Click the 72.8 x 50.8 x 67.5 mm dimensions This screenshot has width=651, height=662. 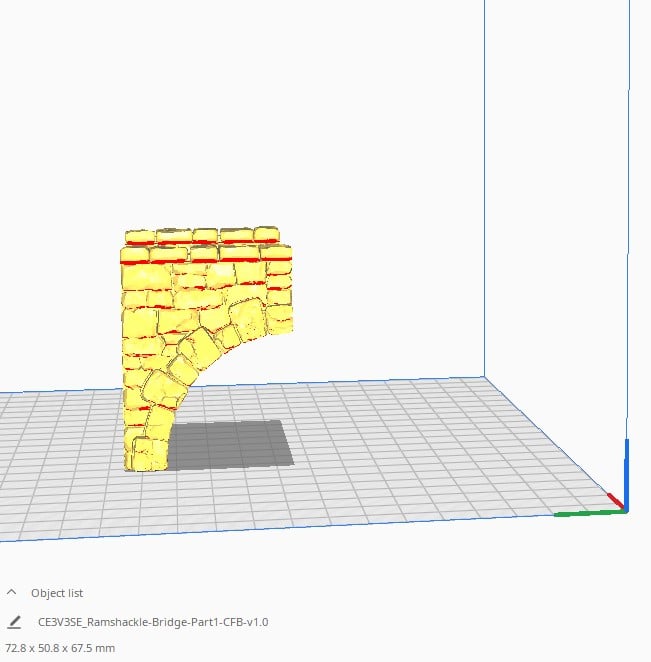point(60,648)
